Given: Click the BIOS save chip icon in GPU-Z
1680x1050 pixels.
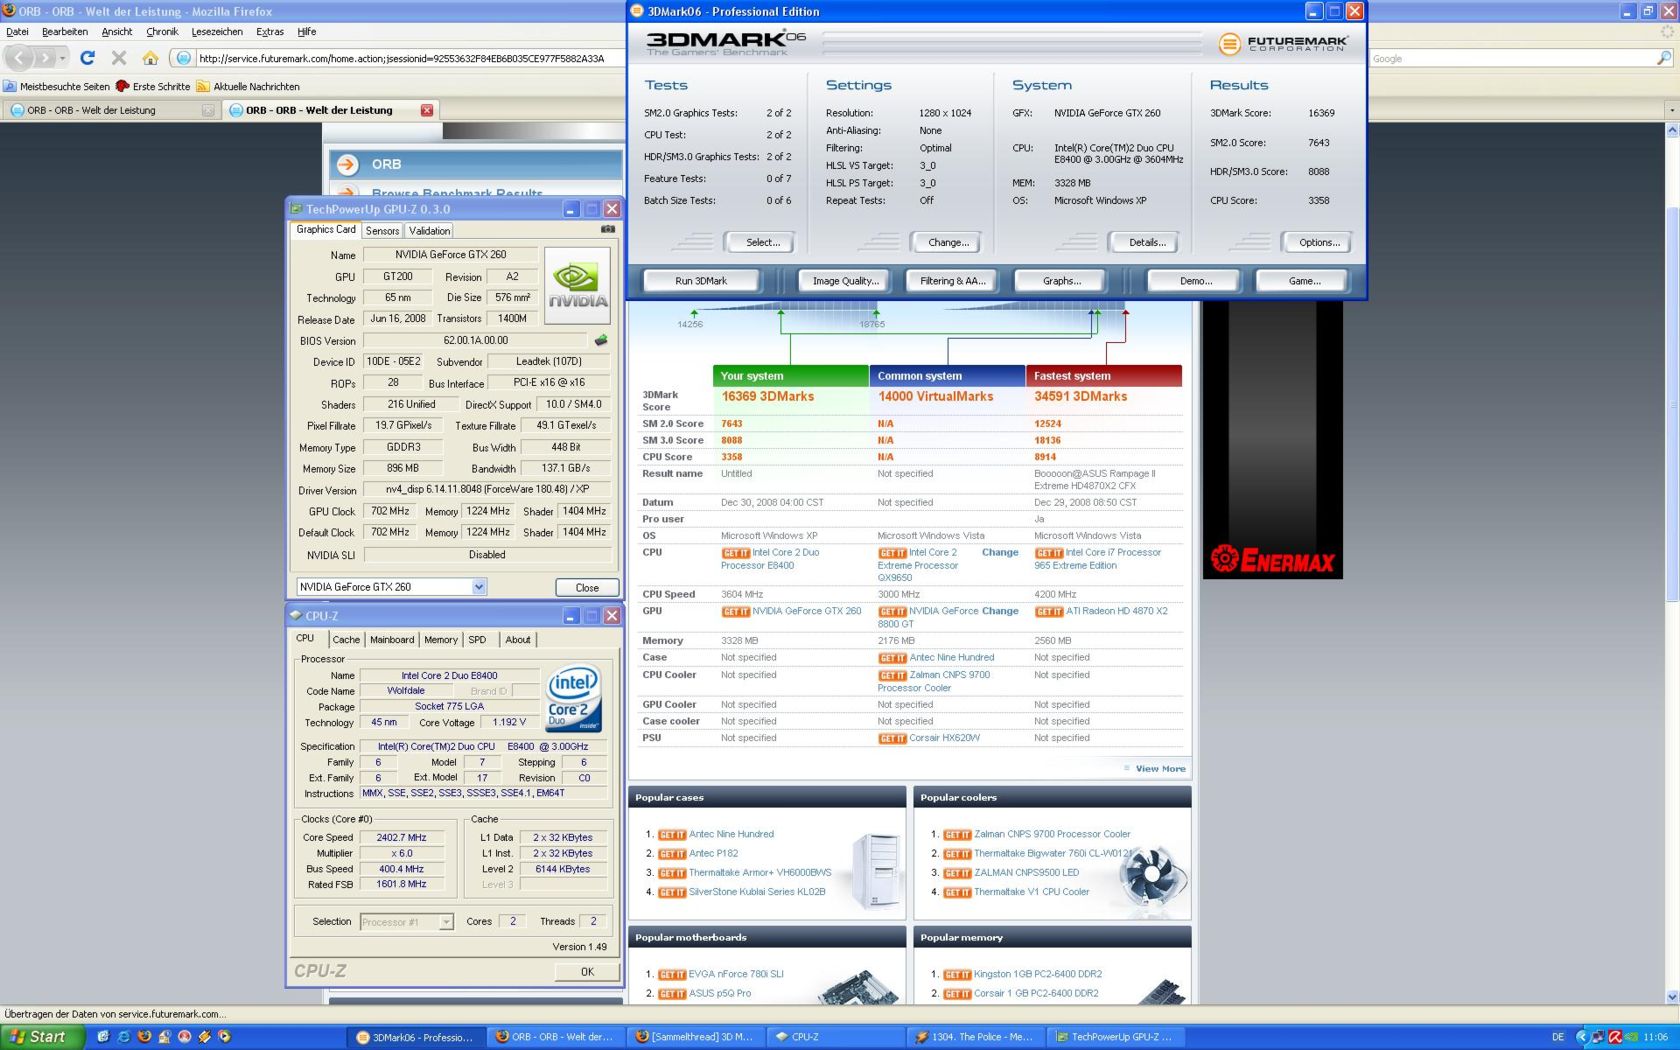Looking at the screenshot, I should coord(601,340).
